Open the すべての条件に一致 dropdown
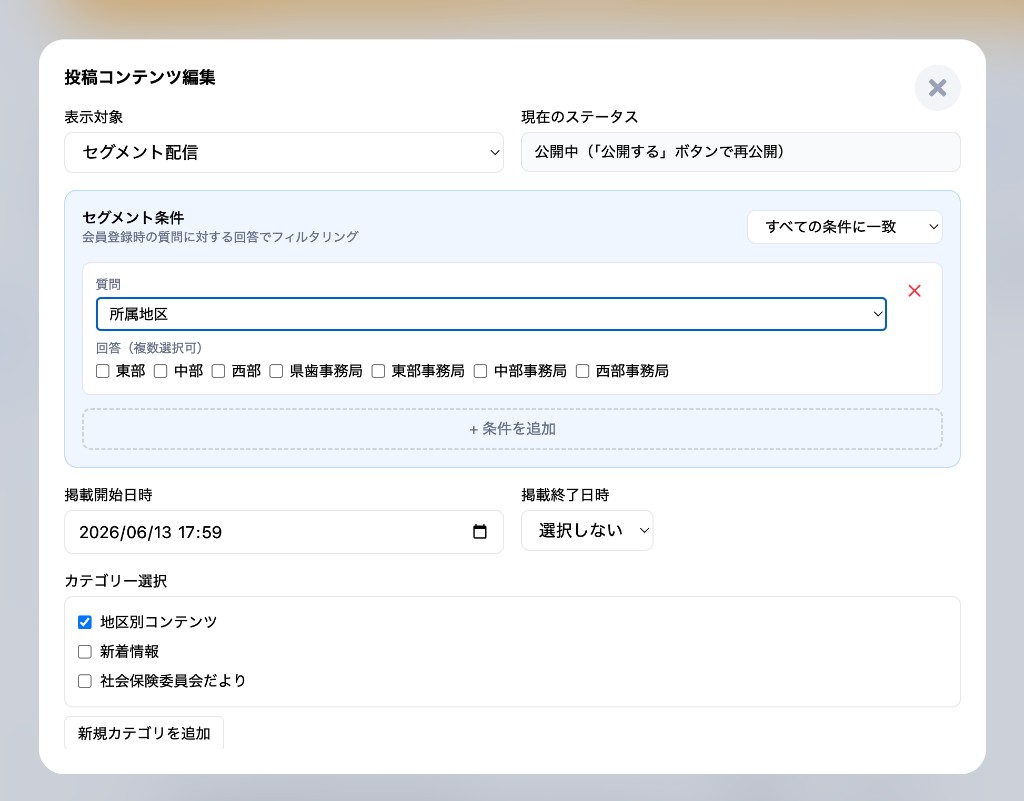 (x=844, y=227)
